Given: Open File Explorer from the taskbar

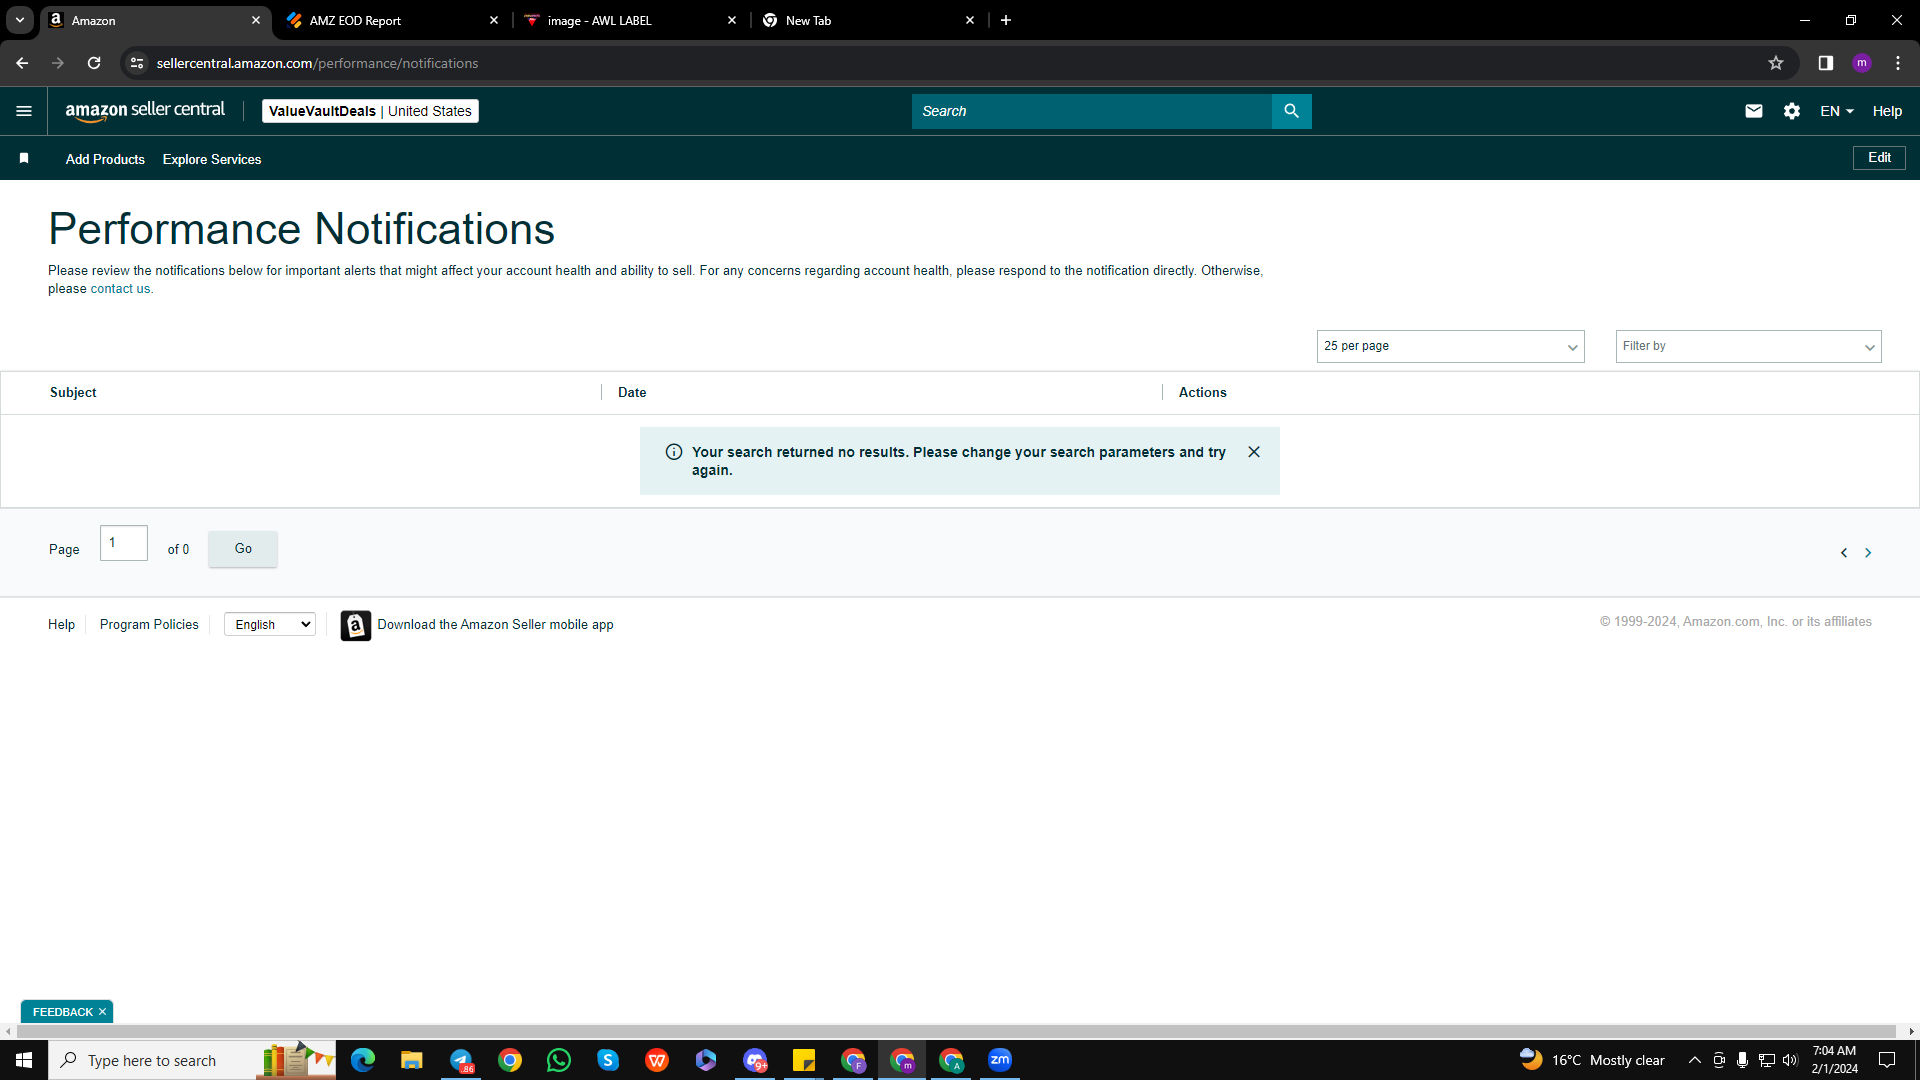Looking at the screenshot, I should point(412,1060).
